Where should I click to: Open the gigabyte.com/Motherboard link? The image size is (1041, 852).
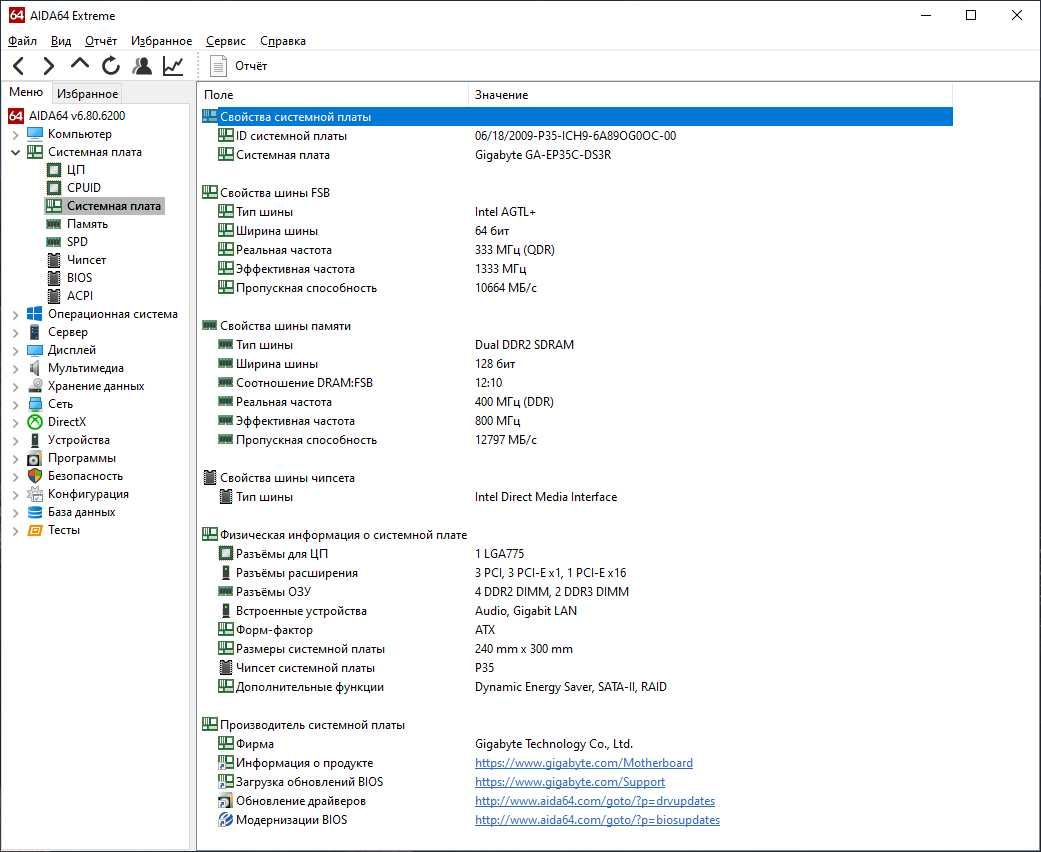[x=584, y=763]
